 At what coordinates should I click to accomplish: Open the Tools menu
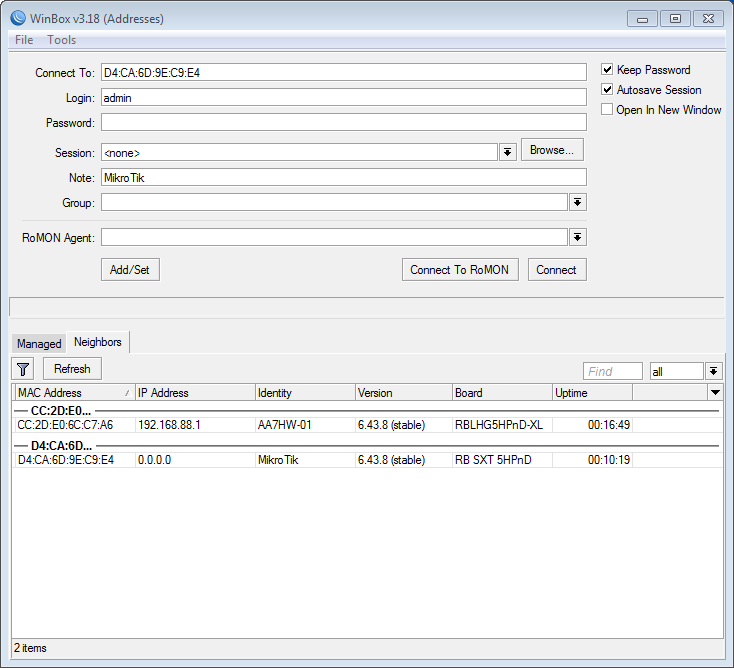coord(61,40)
